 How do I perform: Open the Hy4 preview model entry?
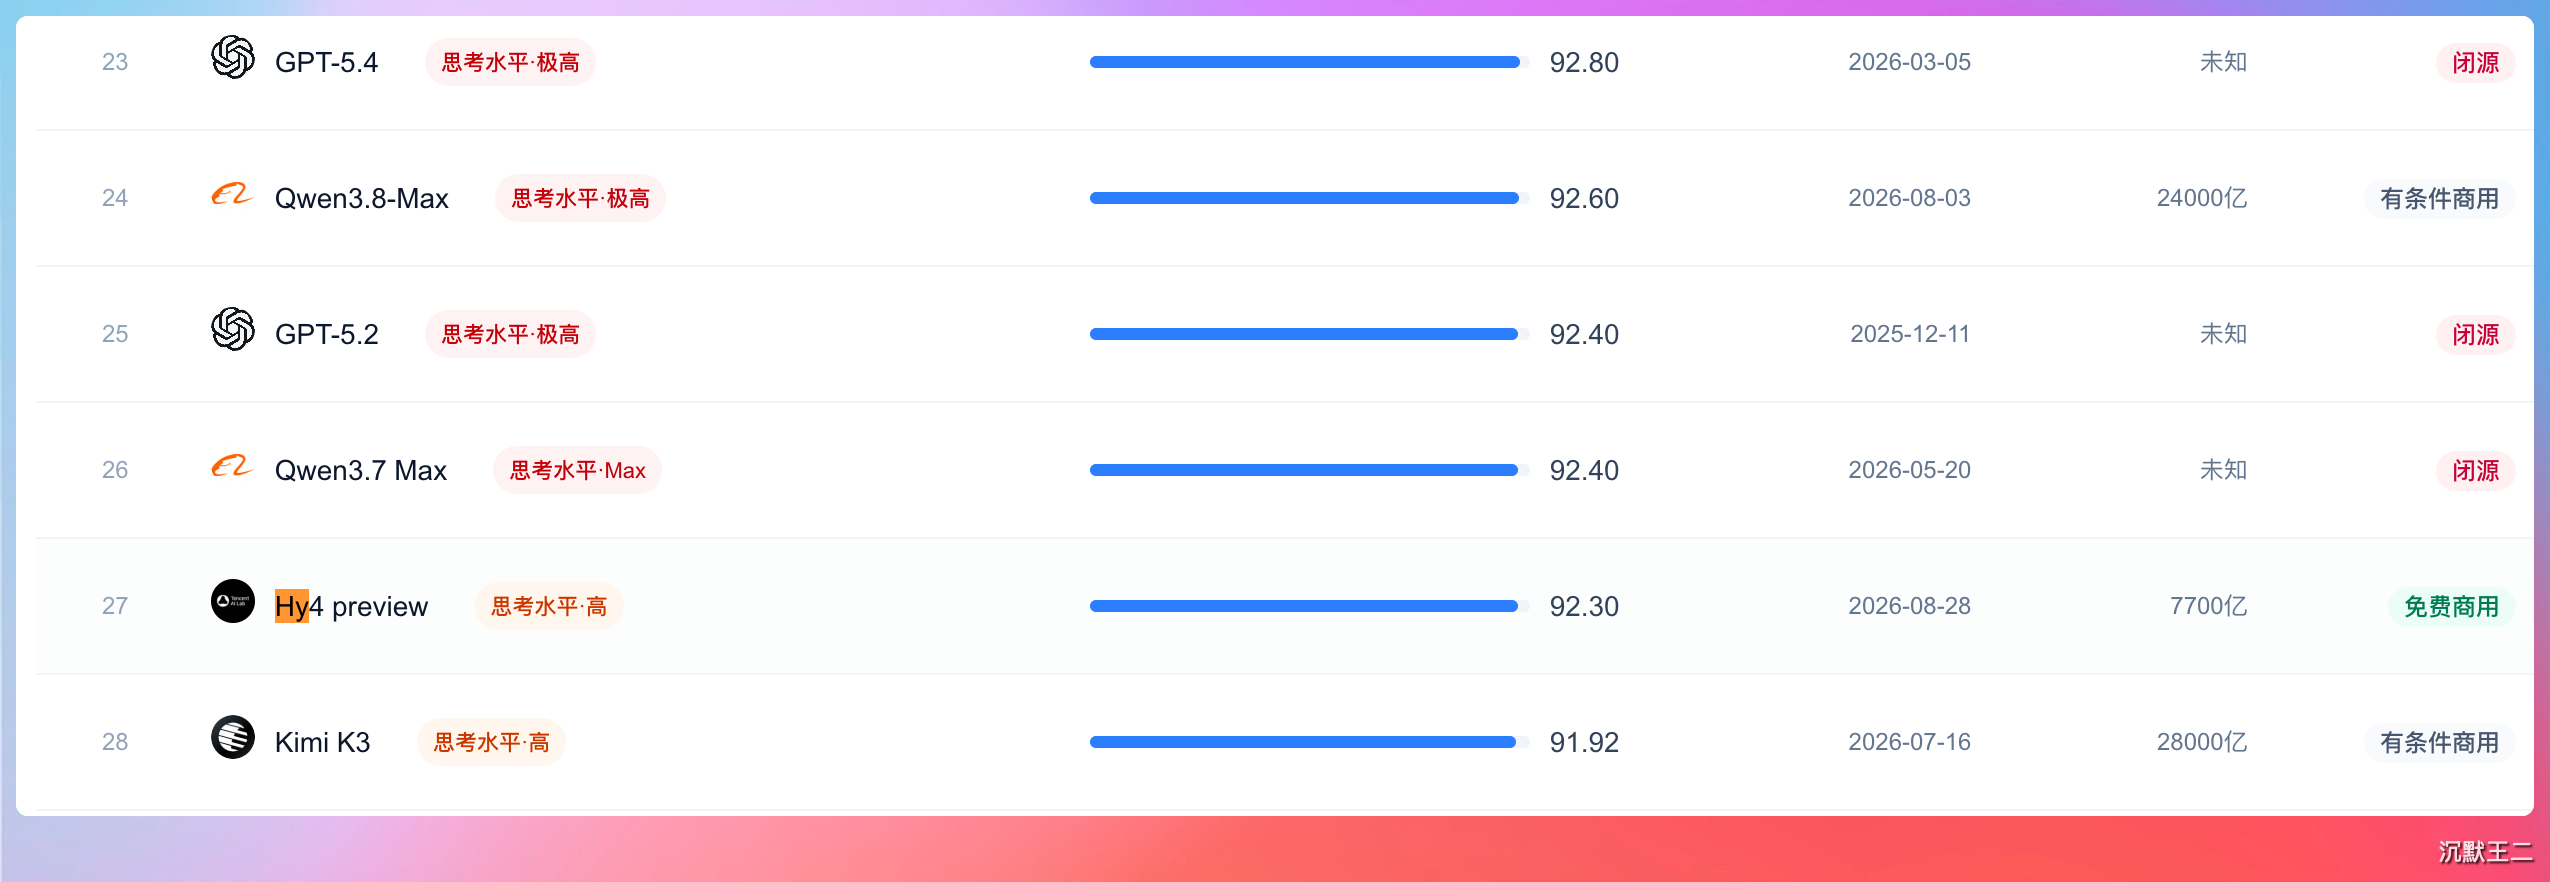(351, 606)
